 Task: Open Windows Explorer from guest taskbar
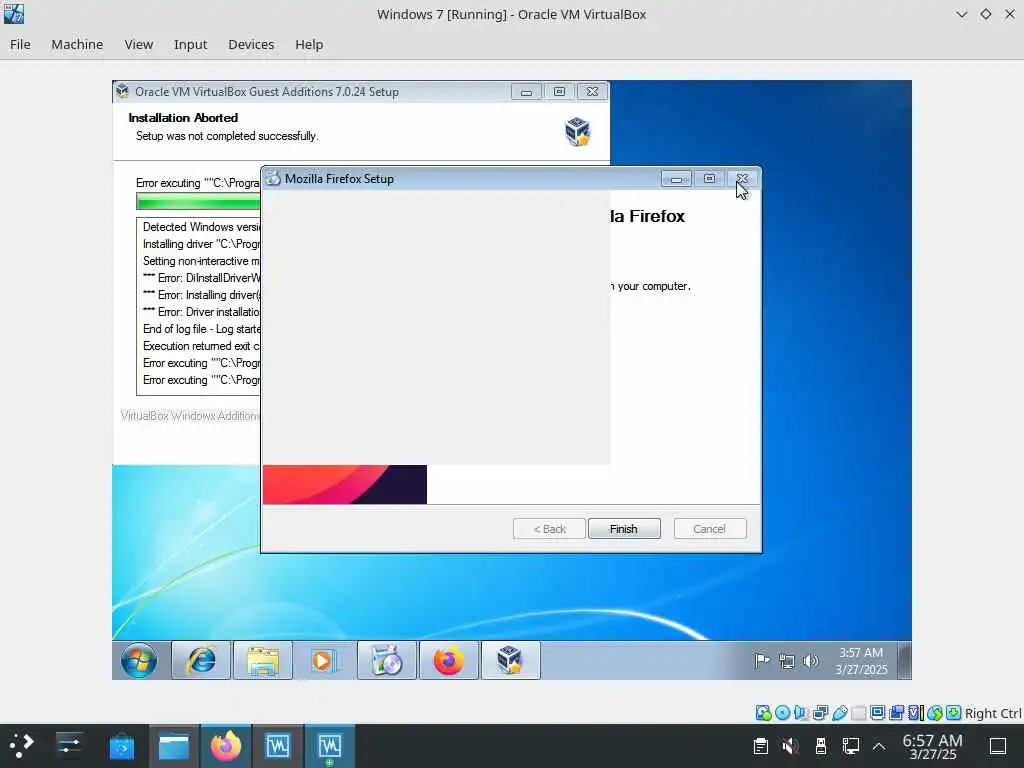pyautogui.click(x=263, y=660)
